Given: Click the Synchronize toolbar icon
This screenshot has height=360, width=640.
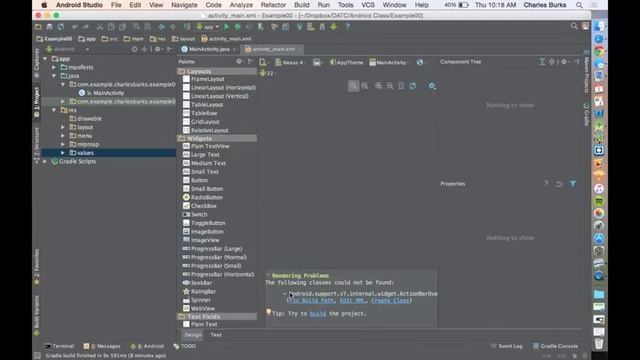Looking at the screenshot, I should click(x=61, y=27).
